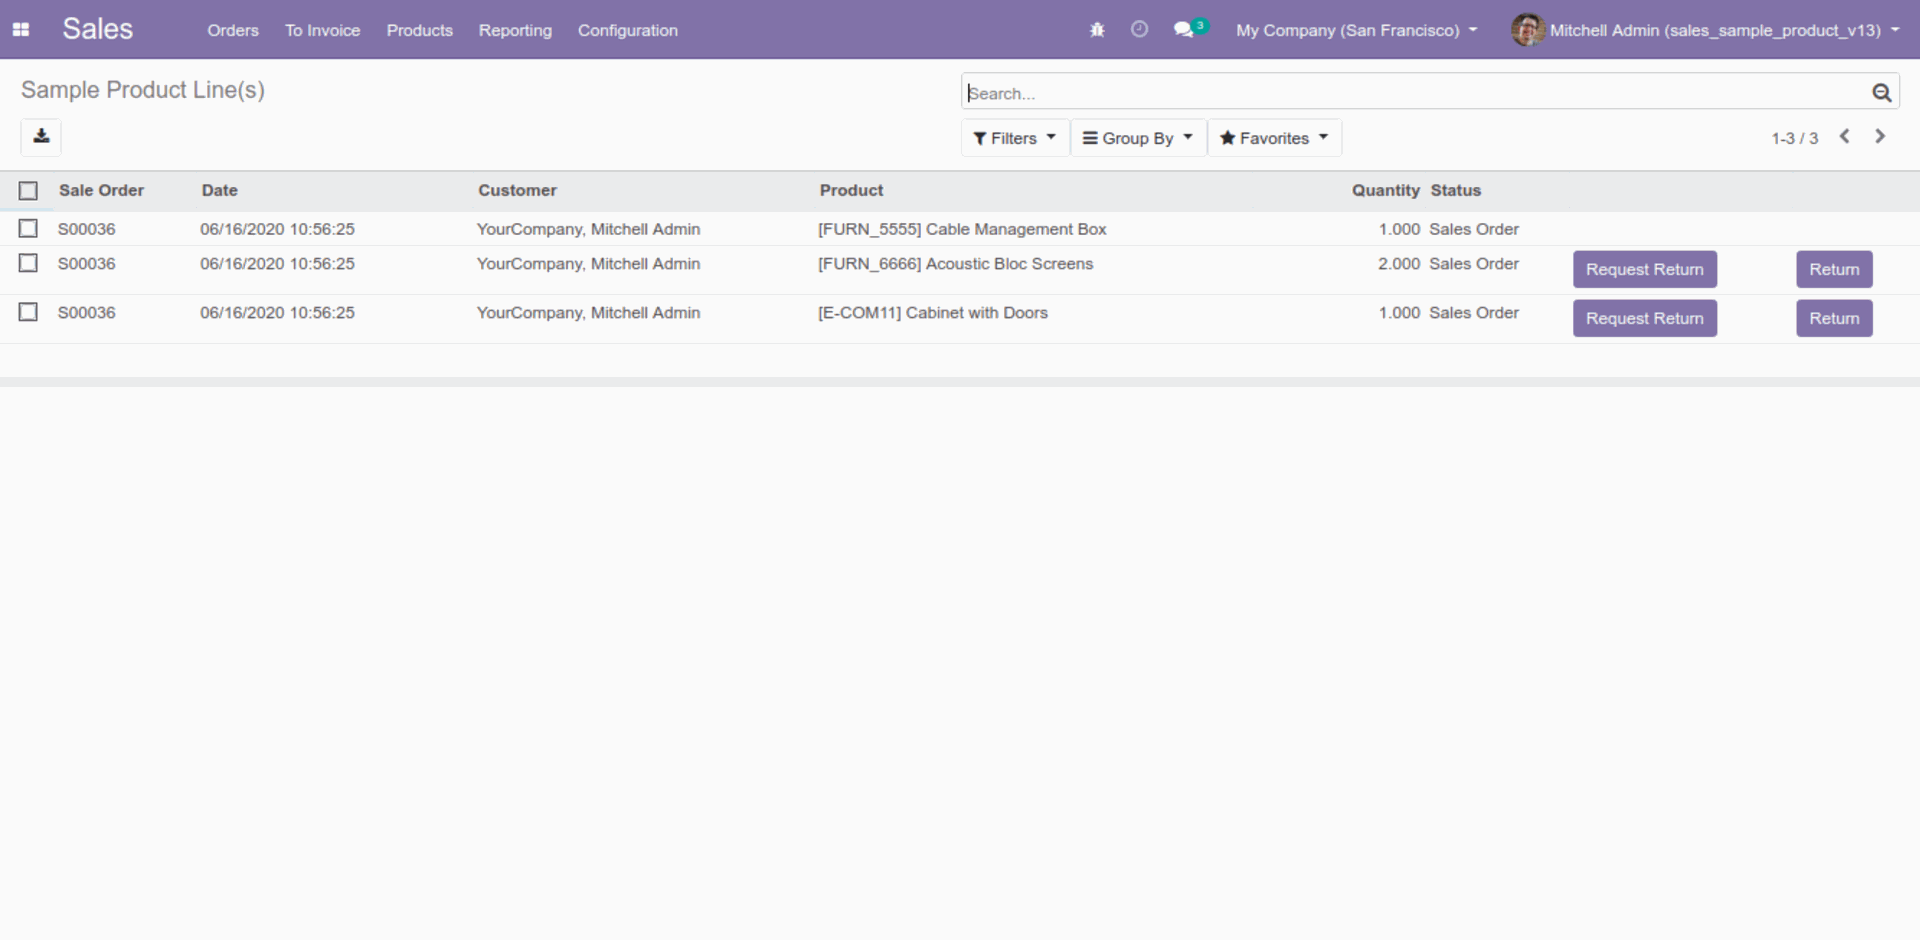1920x940 pixels.
Task: Click the export download icon
Action: [x=40, y=137]
